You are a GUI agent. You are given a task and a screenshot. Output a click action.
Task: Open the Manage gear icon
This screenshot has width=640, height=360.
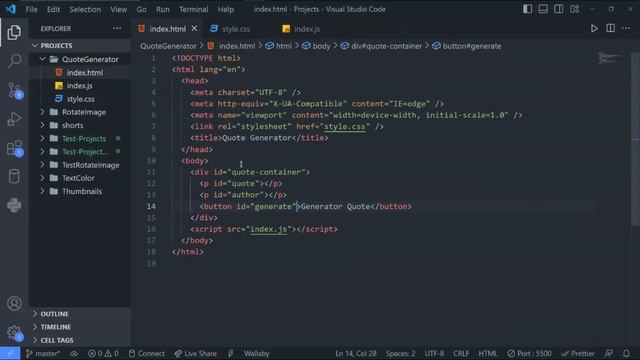(14, 332)
